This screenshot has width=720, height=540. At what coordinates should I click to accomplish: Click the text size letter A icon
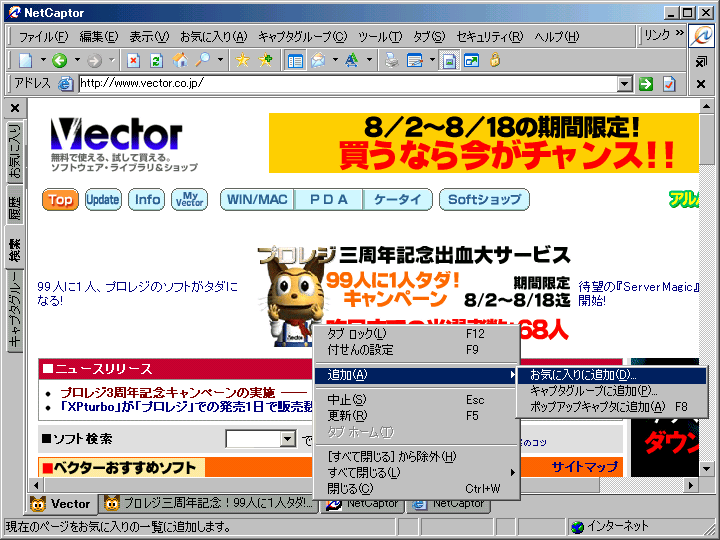(352, 60)
